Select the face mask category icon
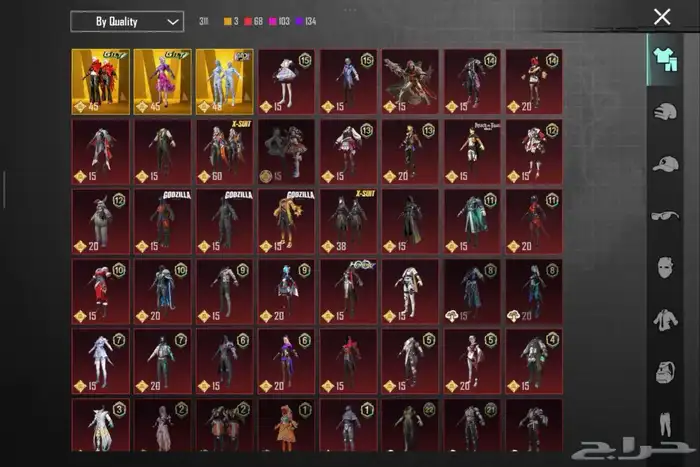This screenshot has height=467, width=700. coord(665,268)
